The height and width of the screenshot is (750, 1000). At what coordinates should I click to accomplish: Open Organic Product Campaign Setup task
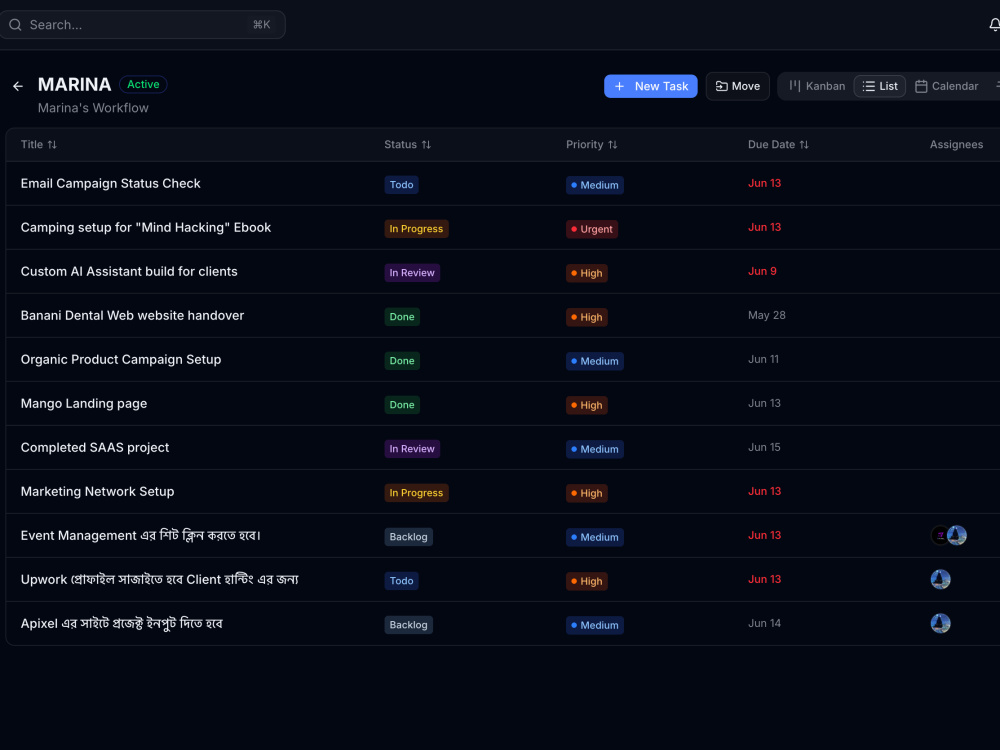121,360
